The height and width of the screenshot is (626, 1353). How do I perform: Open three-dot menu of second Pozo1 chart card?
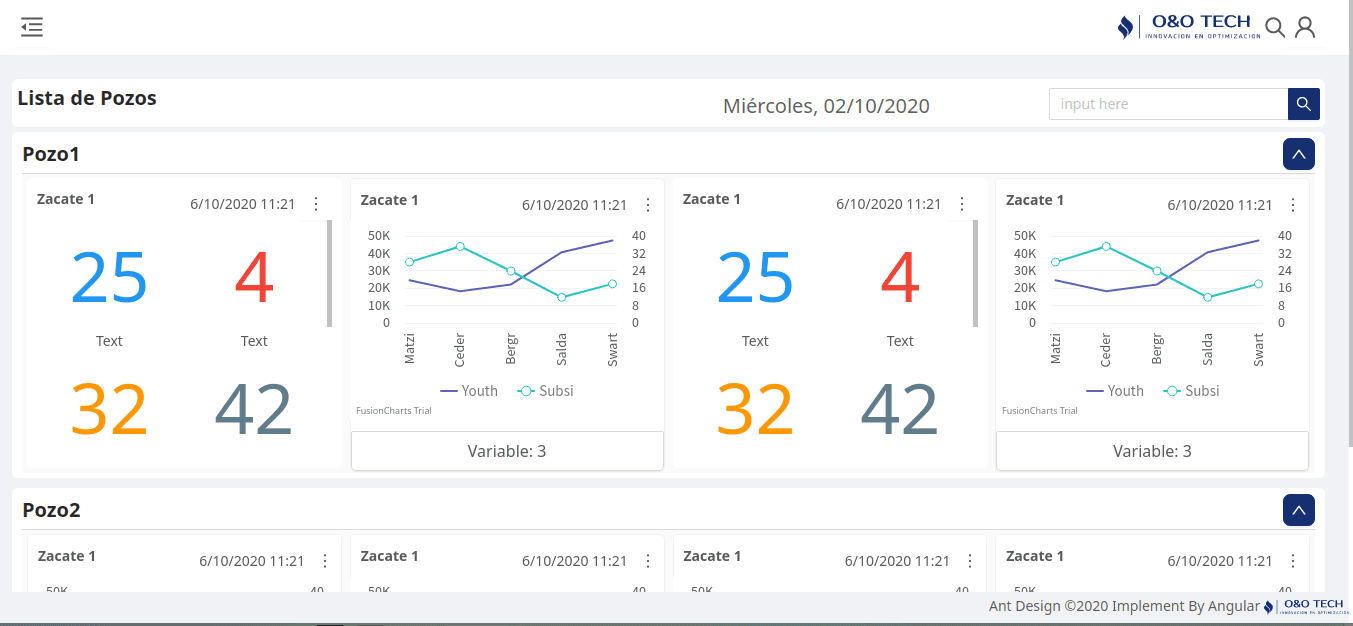tap(1293, 205)
